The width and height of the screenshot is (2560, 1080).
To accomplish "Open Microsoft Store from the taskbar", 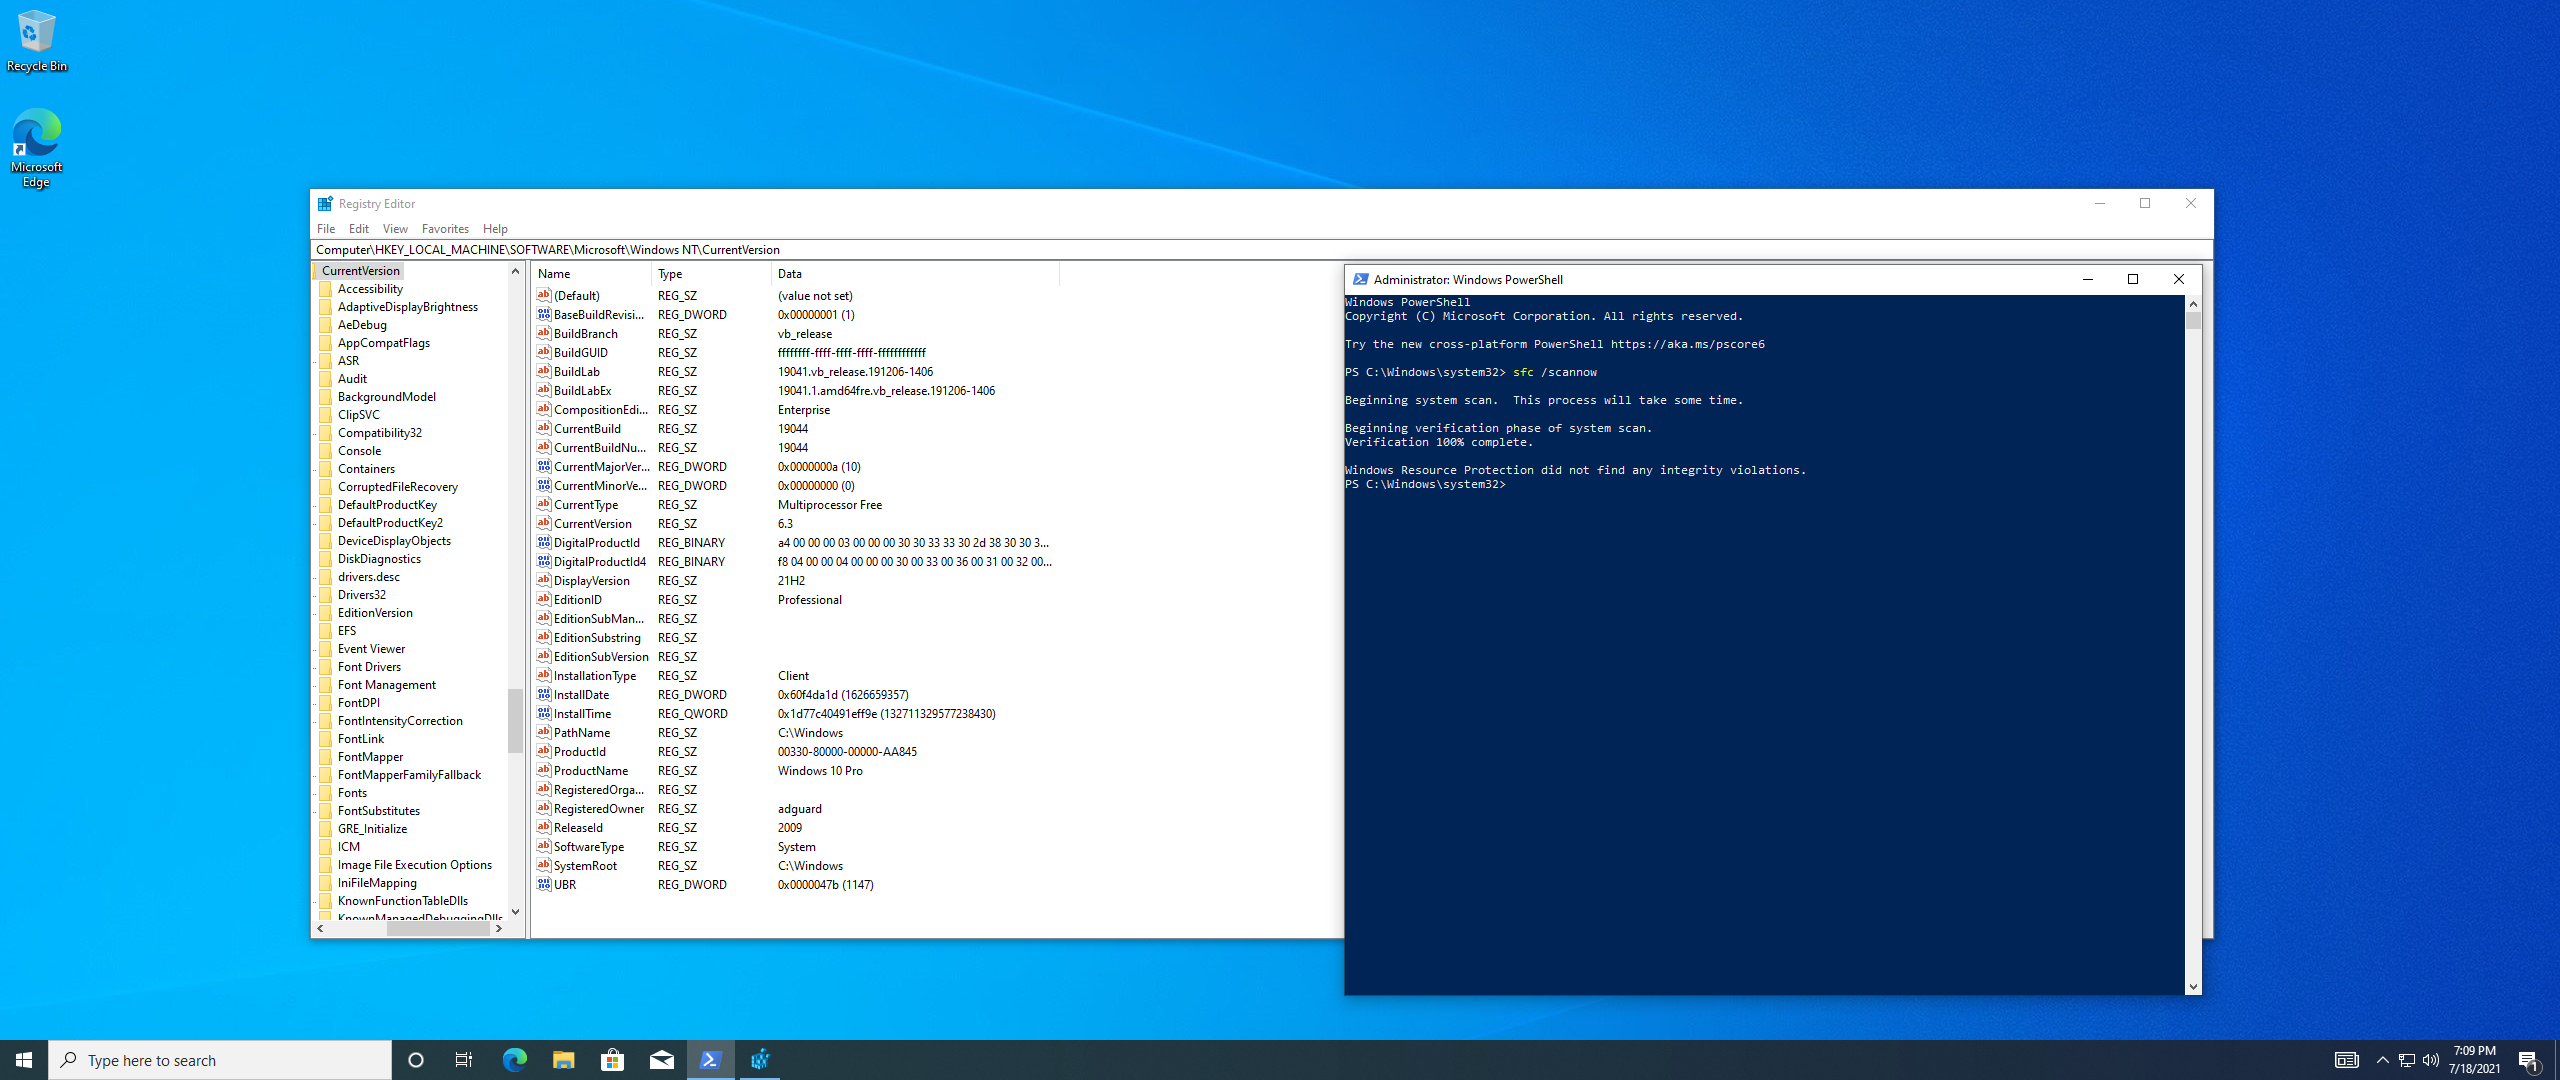I will point(612,1060).
